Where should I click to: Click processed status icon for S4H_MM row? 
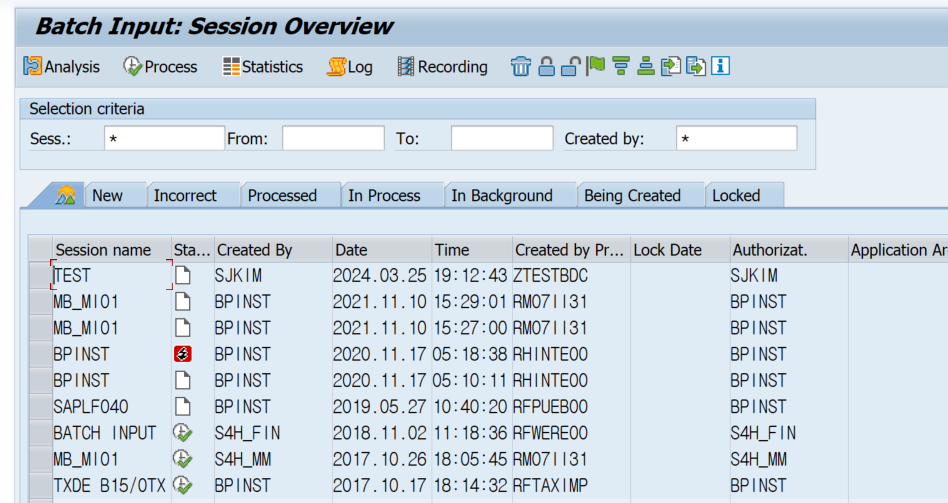(183, 459)
